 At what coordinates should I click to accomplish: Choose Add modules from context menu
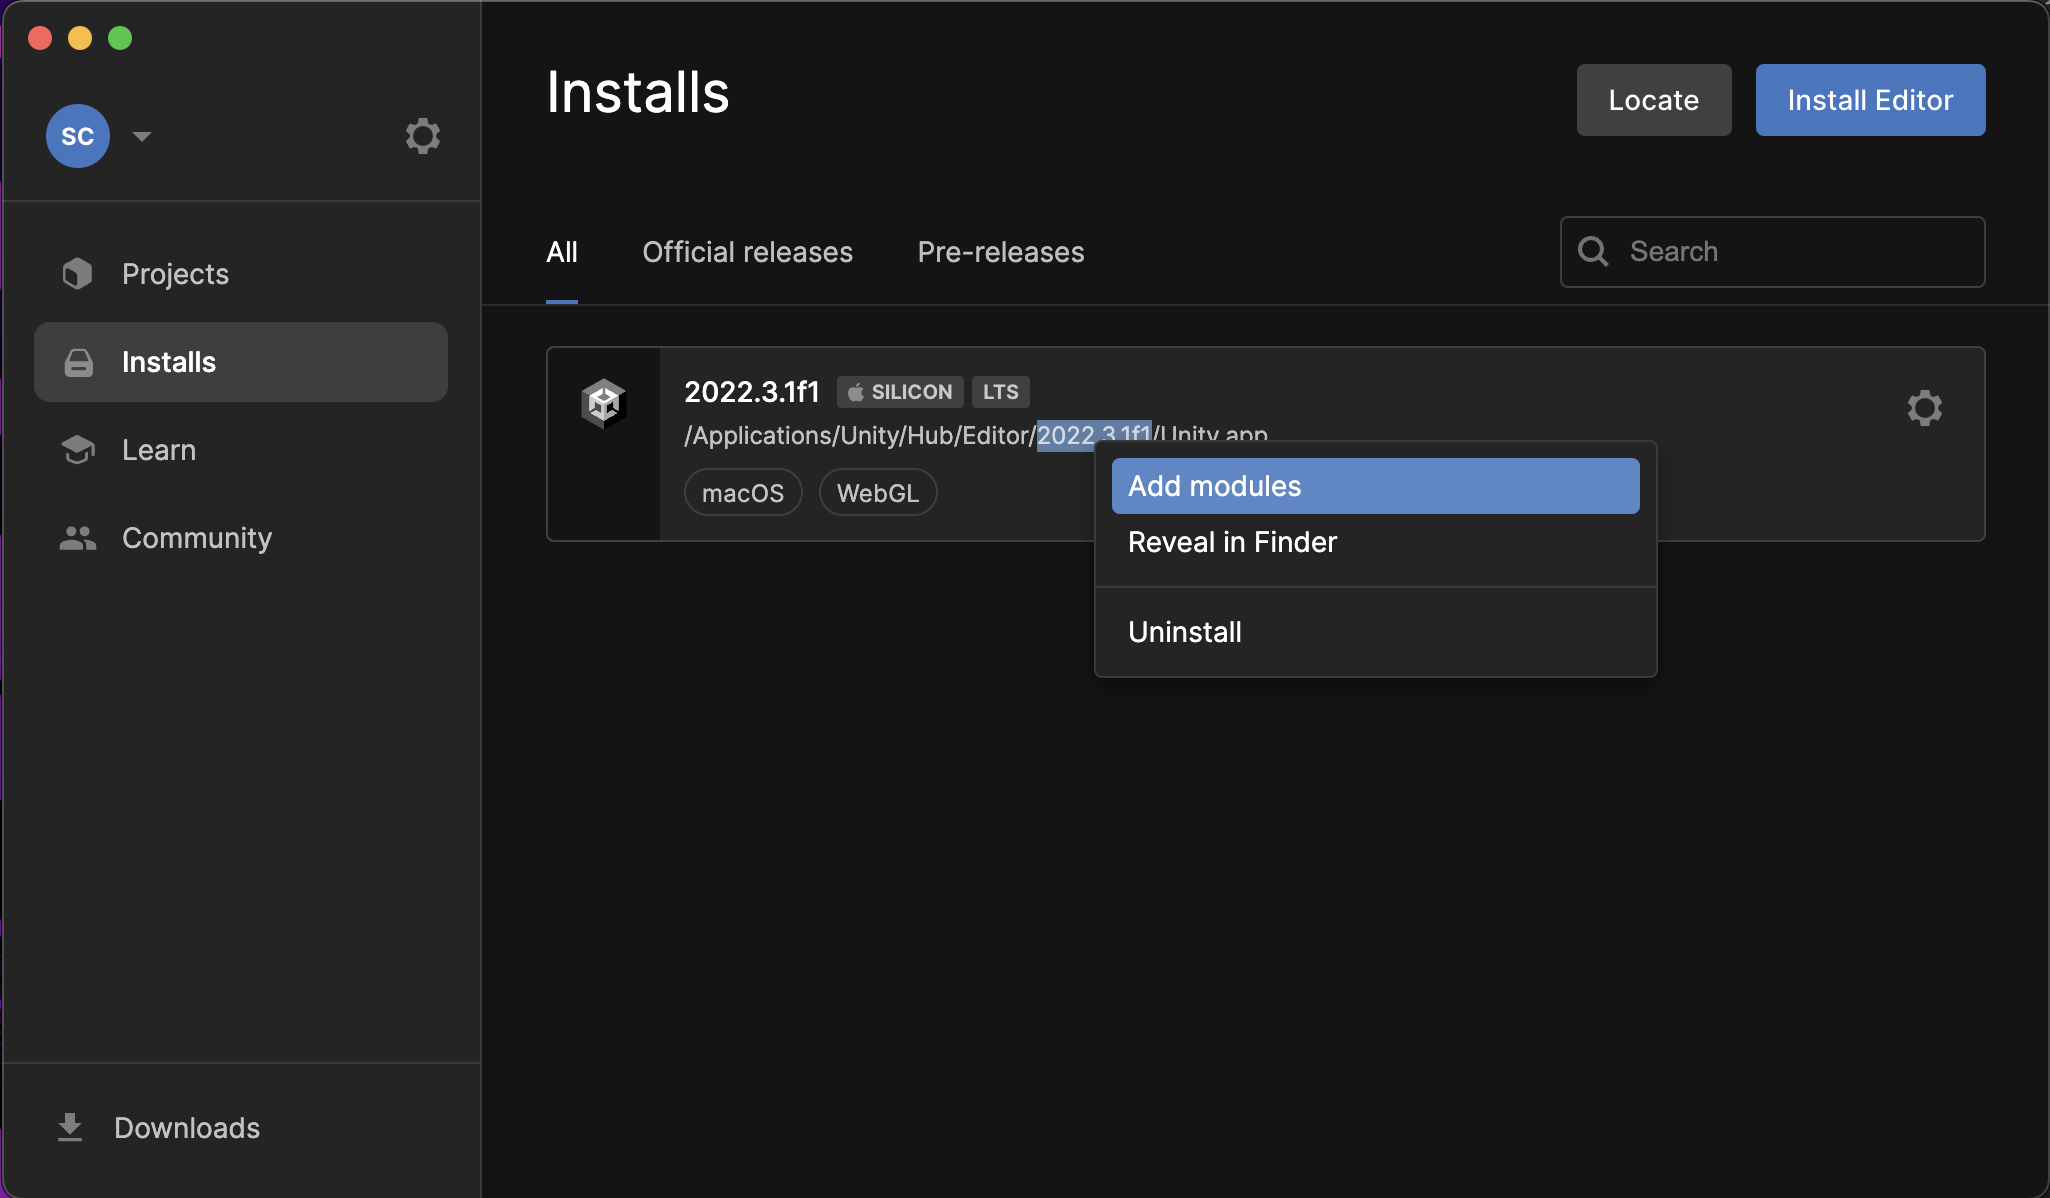(1375, 486)
